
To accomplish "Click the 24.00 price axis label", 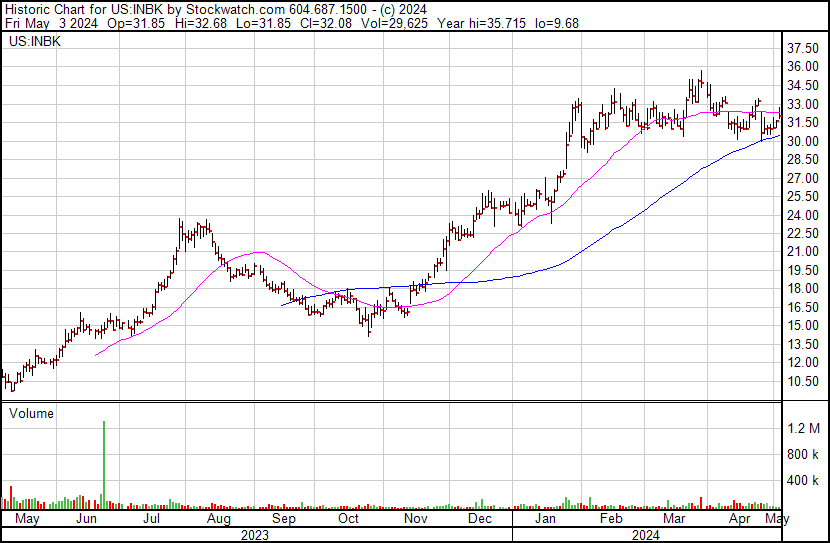I will (x=804, y=215).
